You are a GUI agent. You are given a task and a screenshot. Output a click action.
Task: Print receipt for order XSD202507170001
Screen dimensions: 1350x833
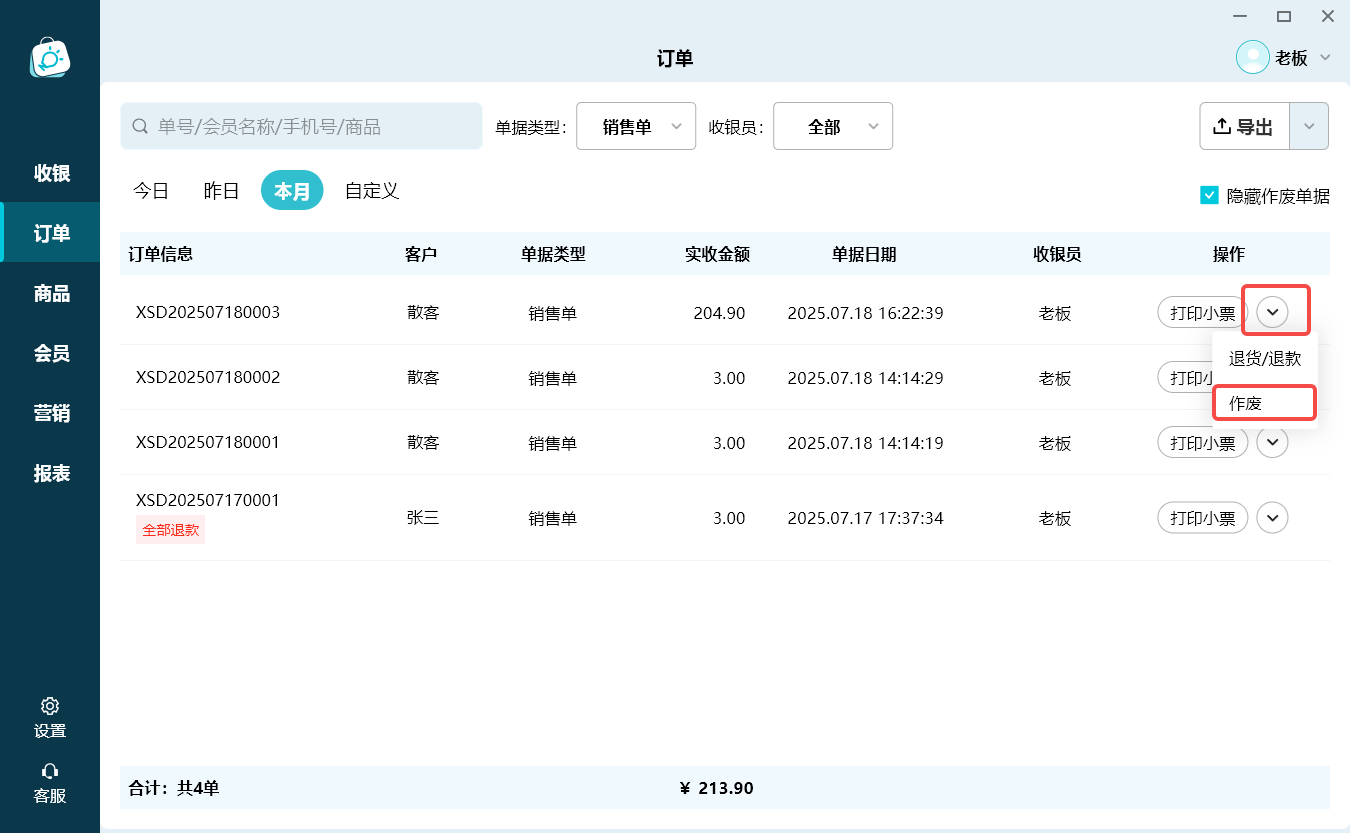(1203, 518)
